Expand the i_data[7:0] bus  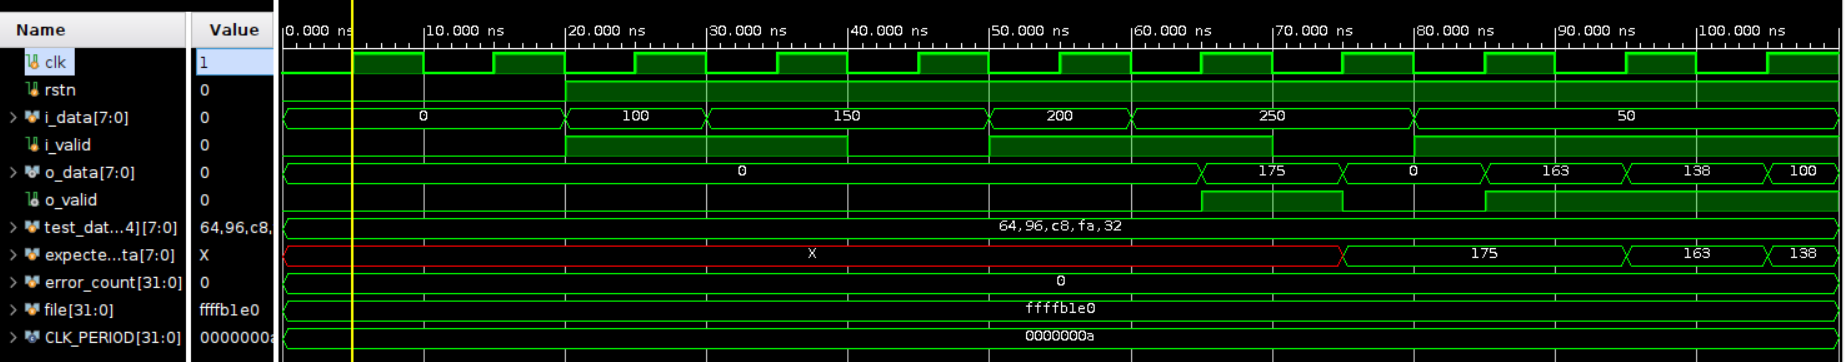[x=13, y=117]
